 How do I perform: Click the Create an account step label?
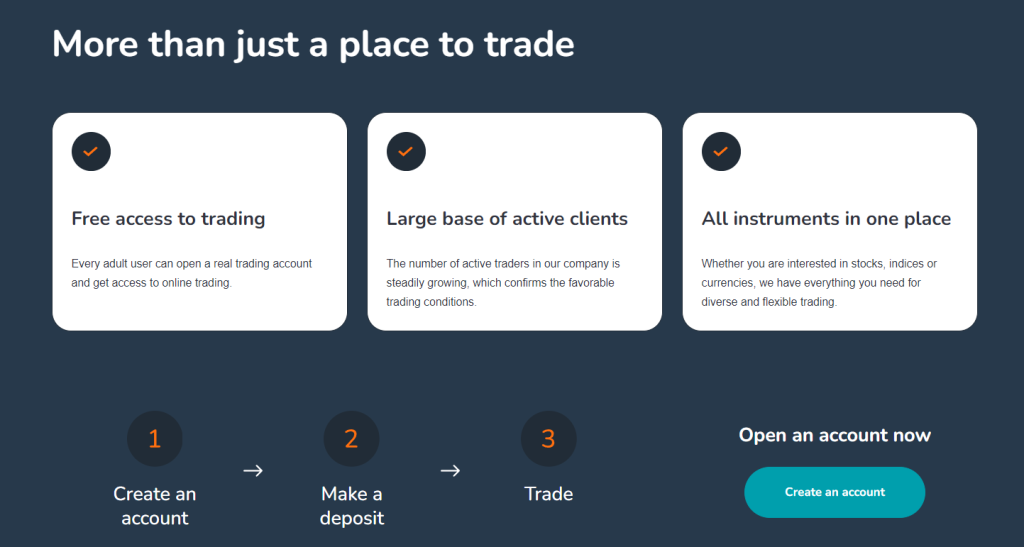click(155, 506)
